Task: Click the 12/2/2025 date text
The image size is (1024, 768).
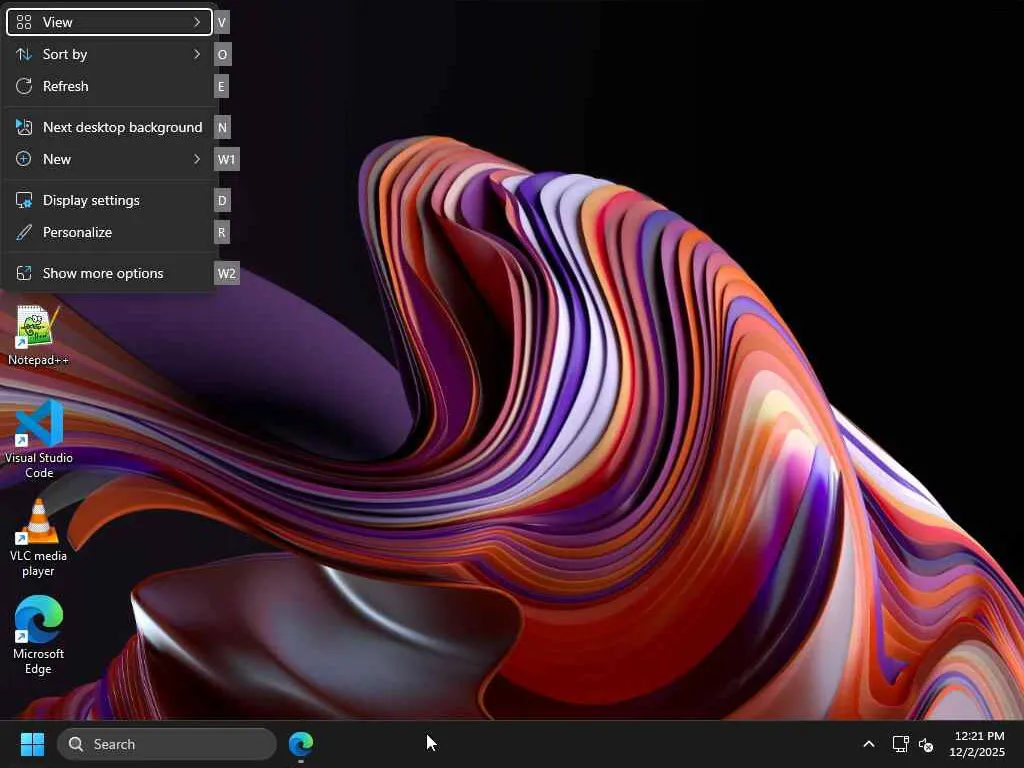Action: (977, 752)
